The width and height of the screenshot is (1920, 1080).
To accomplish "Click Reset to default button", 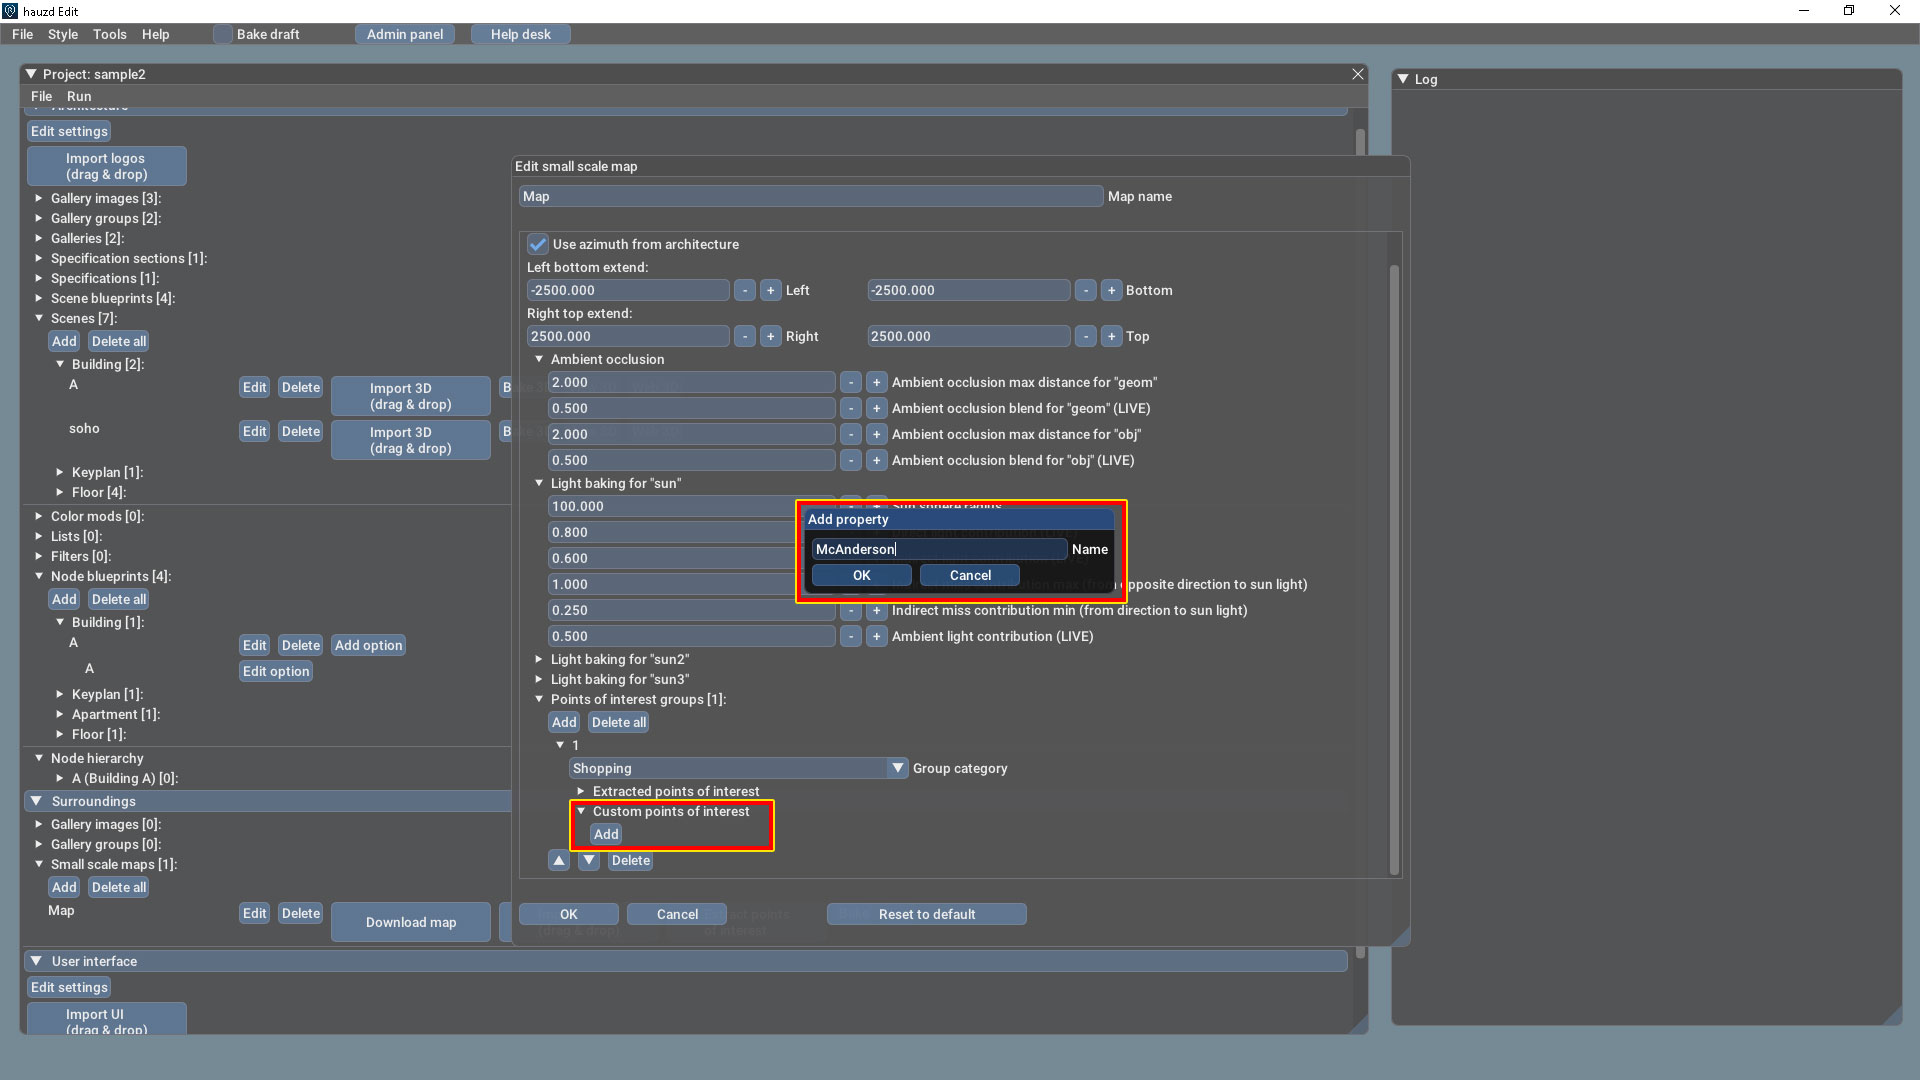I will click(x=926, y=914).
